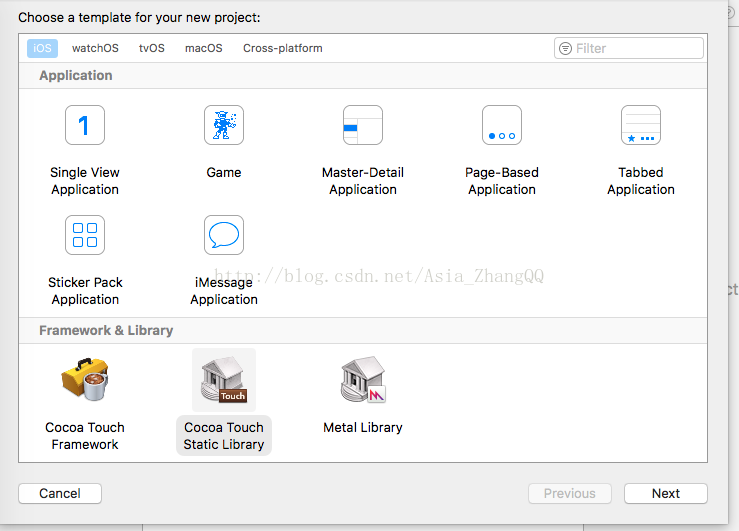Viewport: 739px width, 531px height.
Task: Click the filter icon in search field
Action: 565,48
